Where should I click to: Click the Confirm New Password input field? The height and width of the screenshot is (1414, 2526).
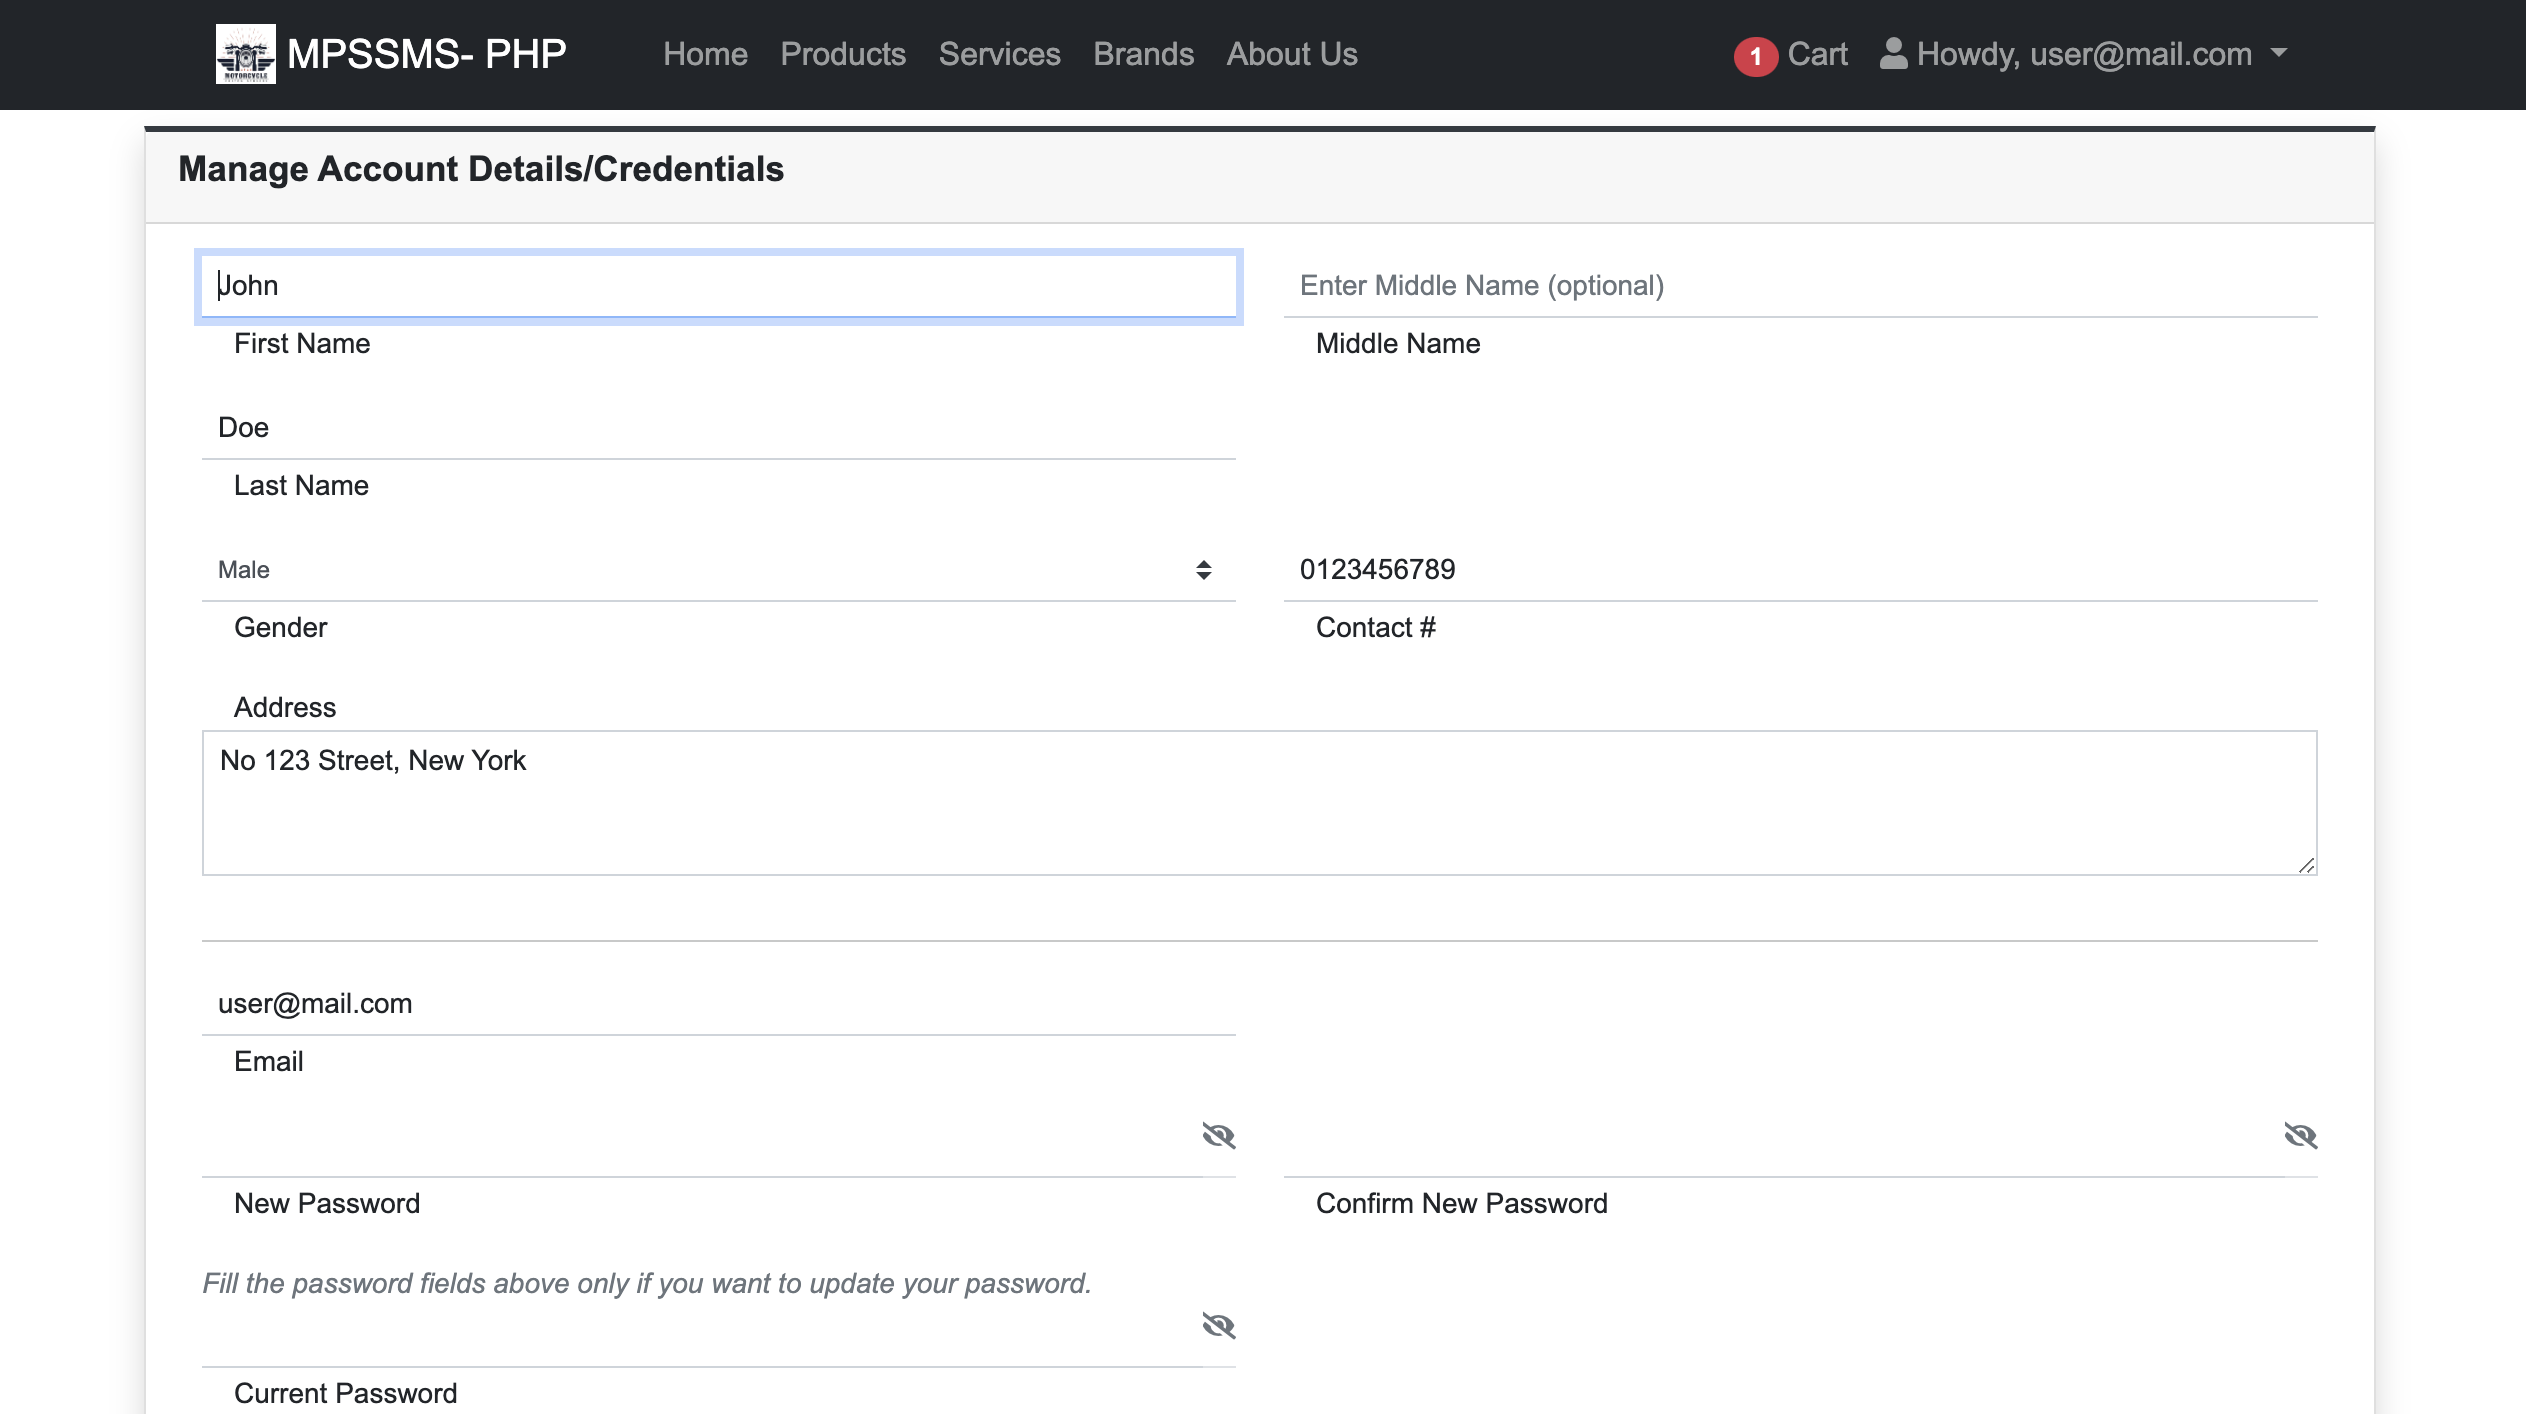point(1784,1146)
